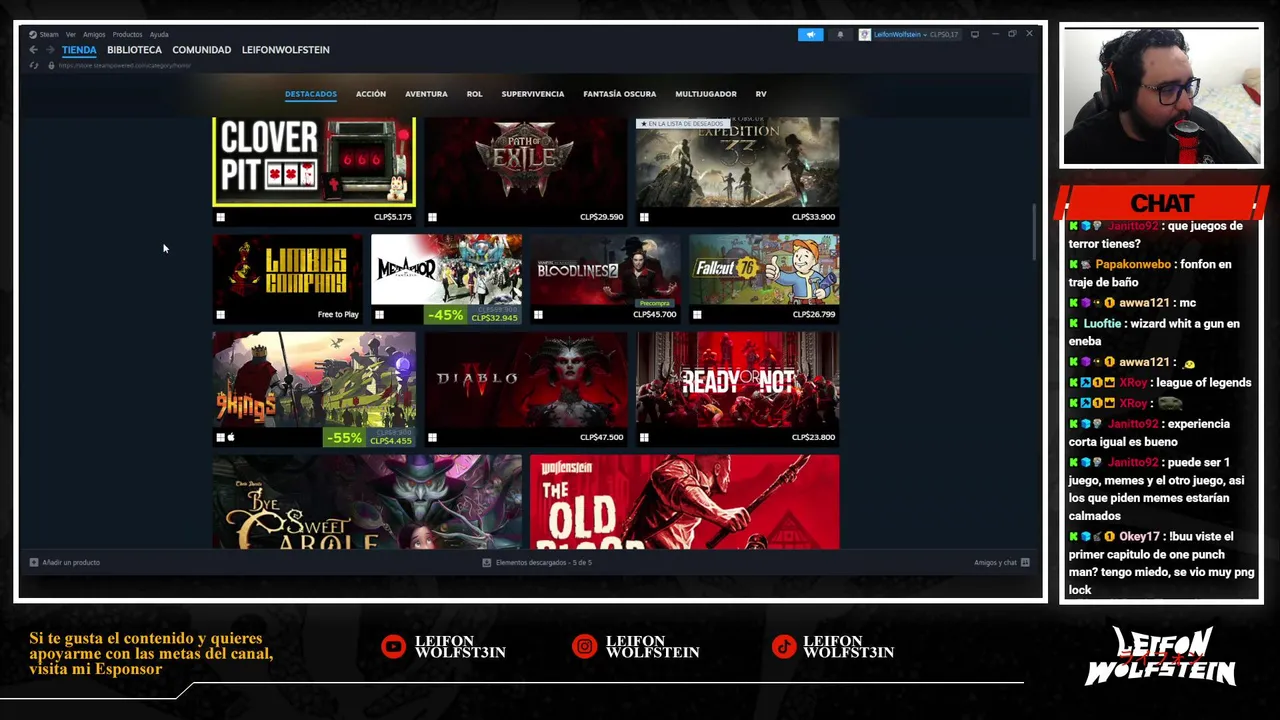Open the Productos menu
1280x720 pixels.
[127, 34]
